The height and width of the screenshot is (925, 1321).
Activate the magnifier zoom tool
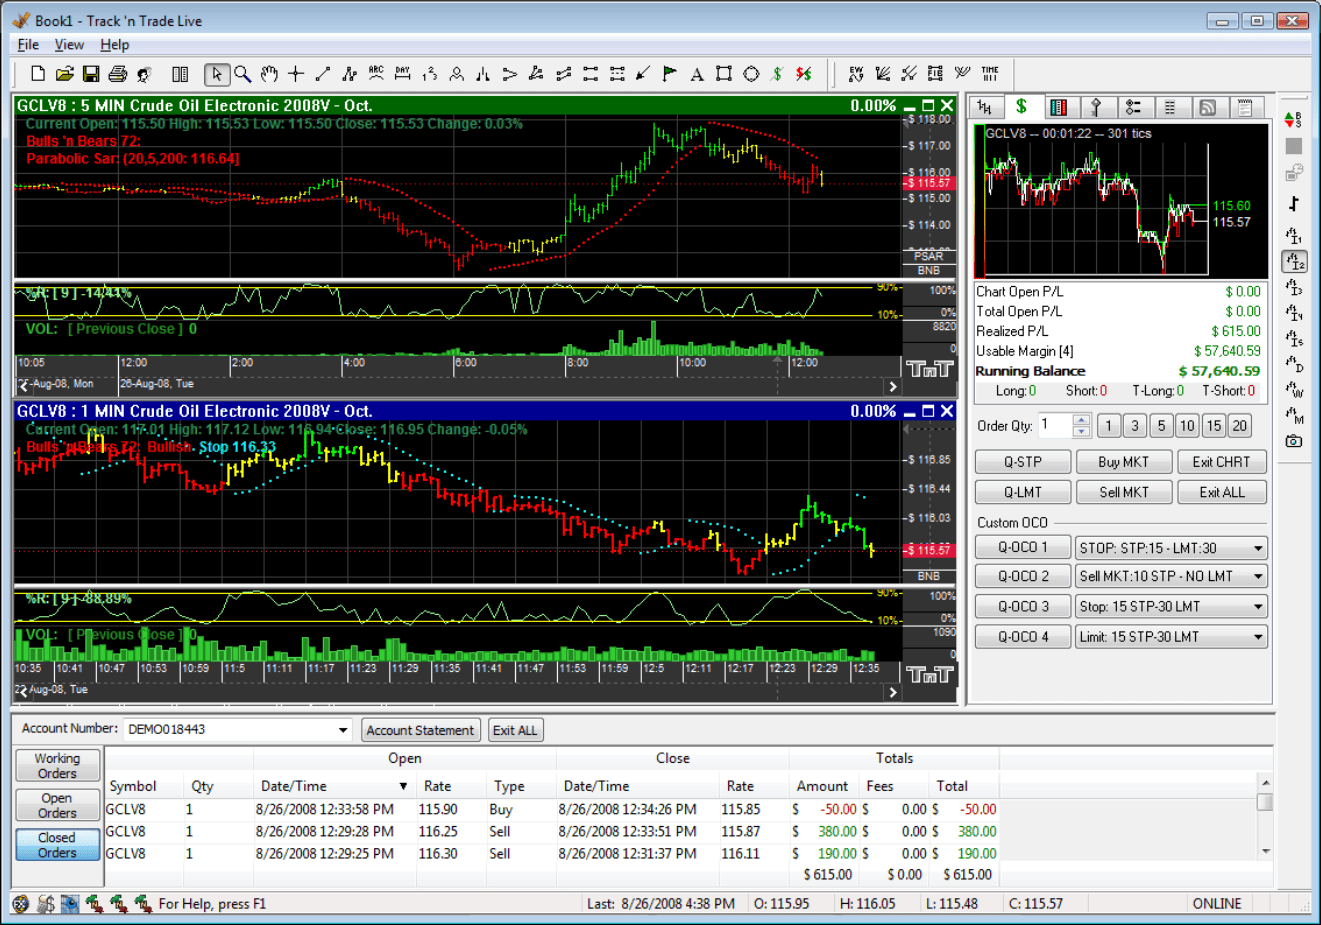[x=242, y=74]
